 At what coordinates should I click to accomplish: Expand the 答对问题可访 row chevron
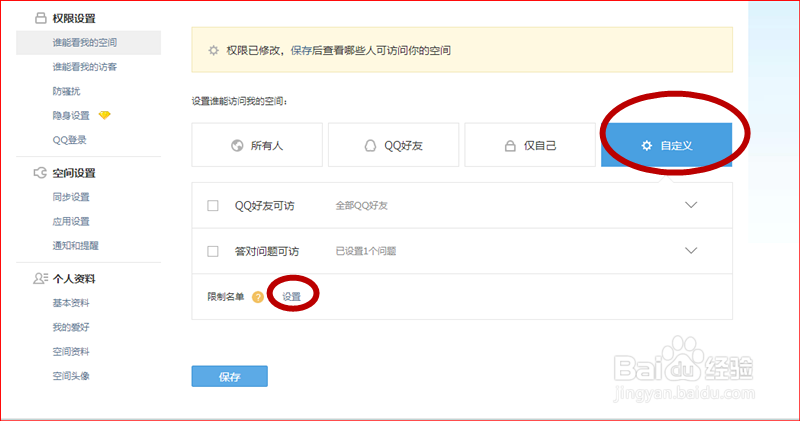[x=691, y=251]
